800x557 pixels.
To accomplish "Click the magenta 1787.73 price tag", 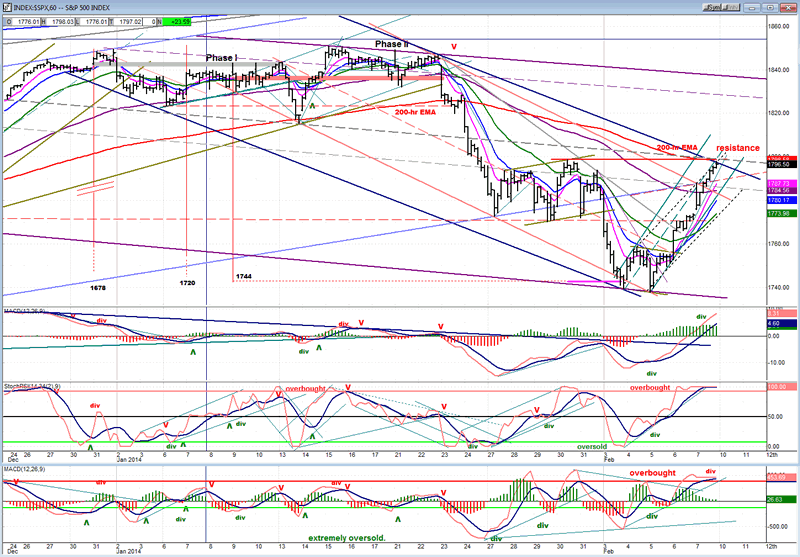I will [x=781, y=183].
